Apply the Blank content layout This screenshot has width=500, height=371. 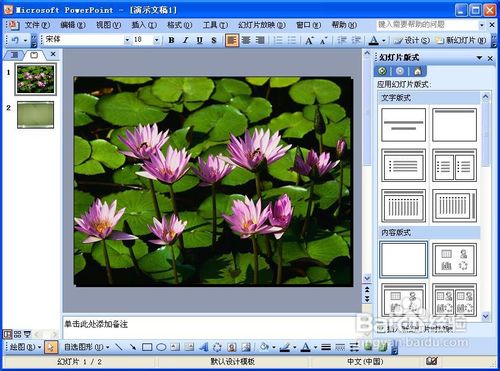pos(403,260)
